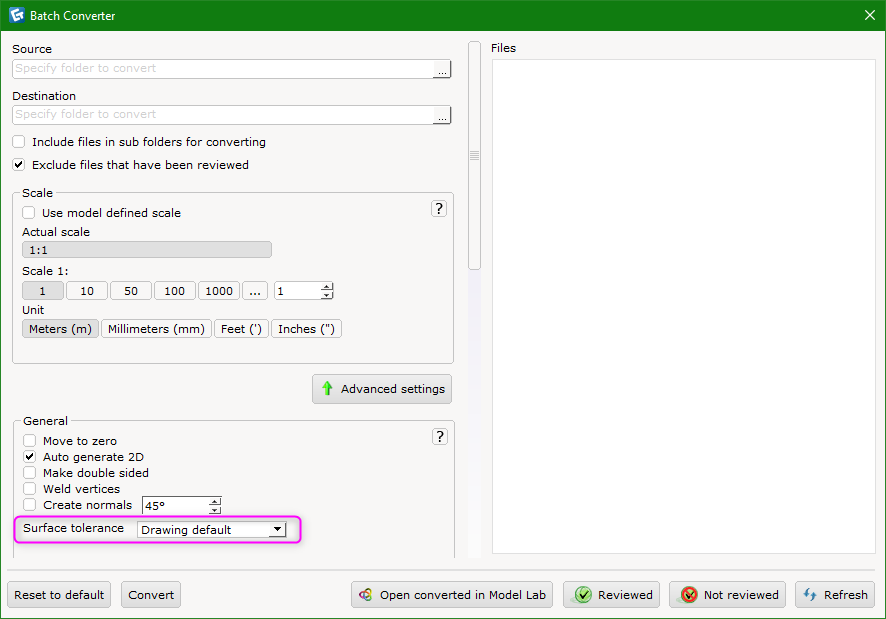Screen dimensions: 886x619
Task: Select scale preset 10
Action: pos(87,291)
